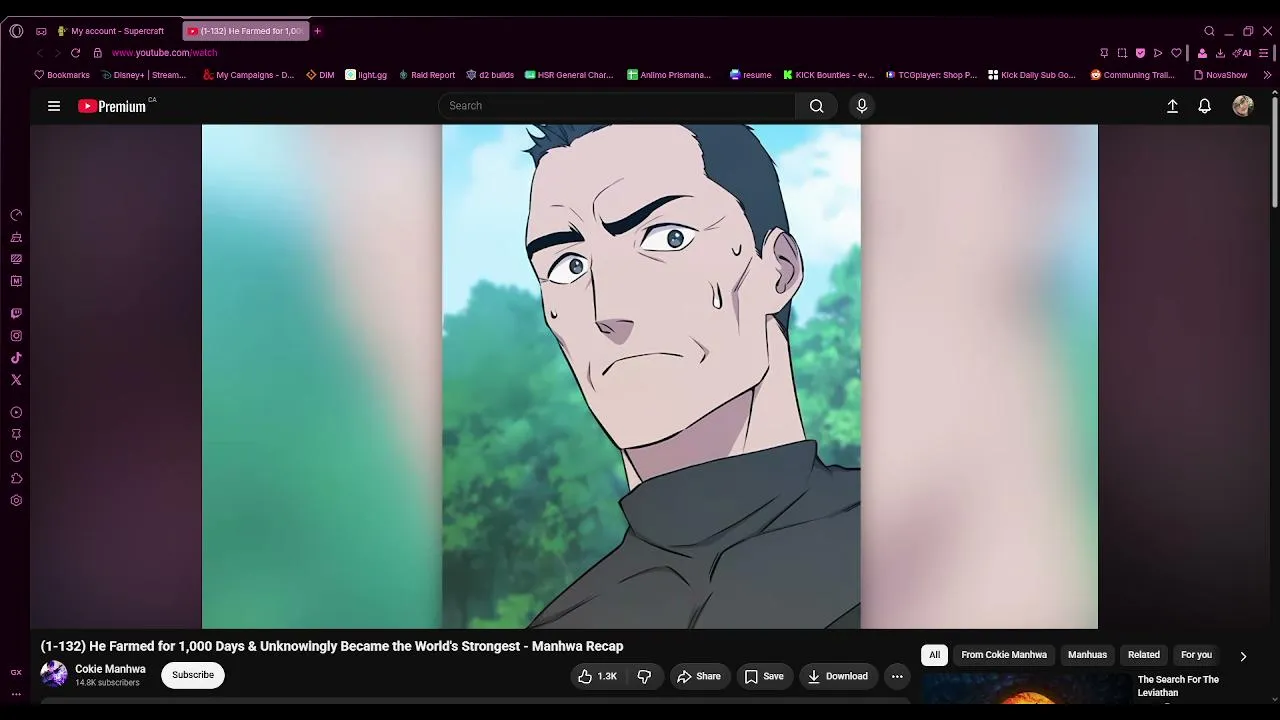This screenshot has height=720, width=1280.
Task: Take a snapshot with the toolbar icon
Action: [1122, 53]
